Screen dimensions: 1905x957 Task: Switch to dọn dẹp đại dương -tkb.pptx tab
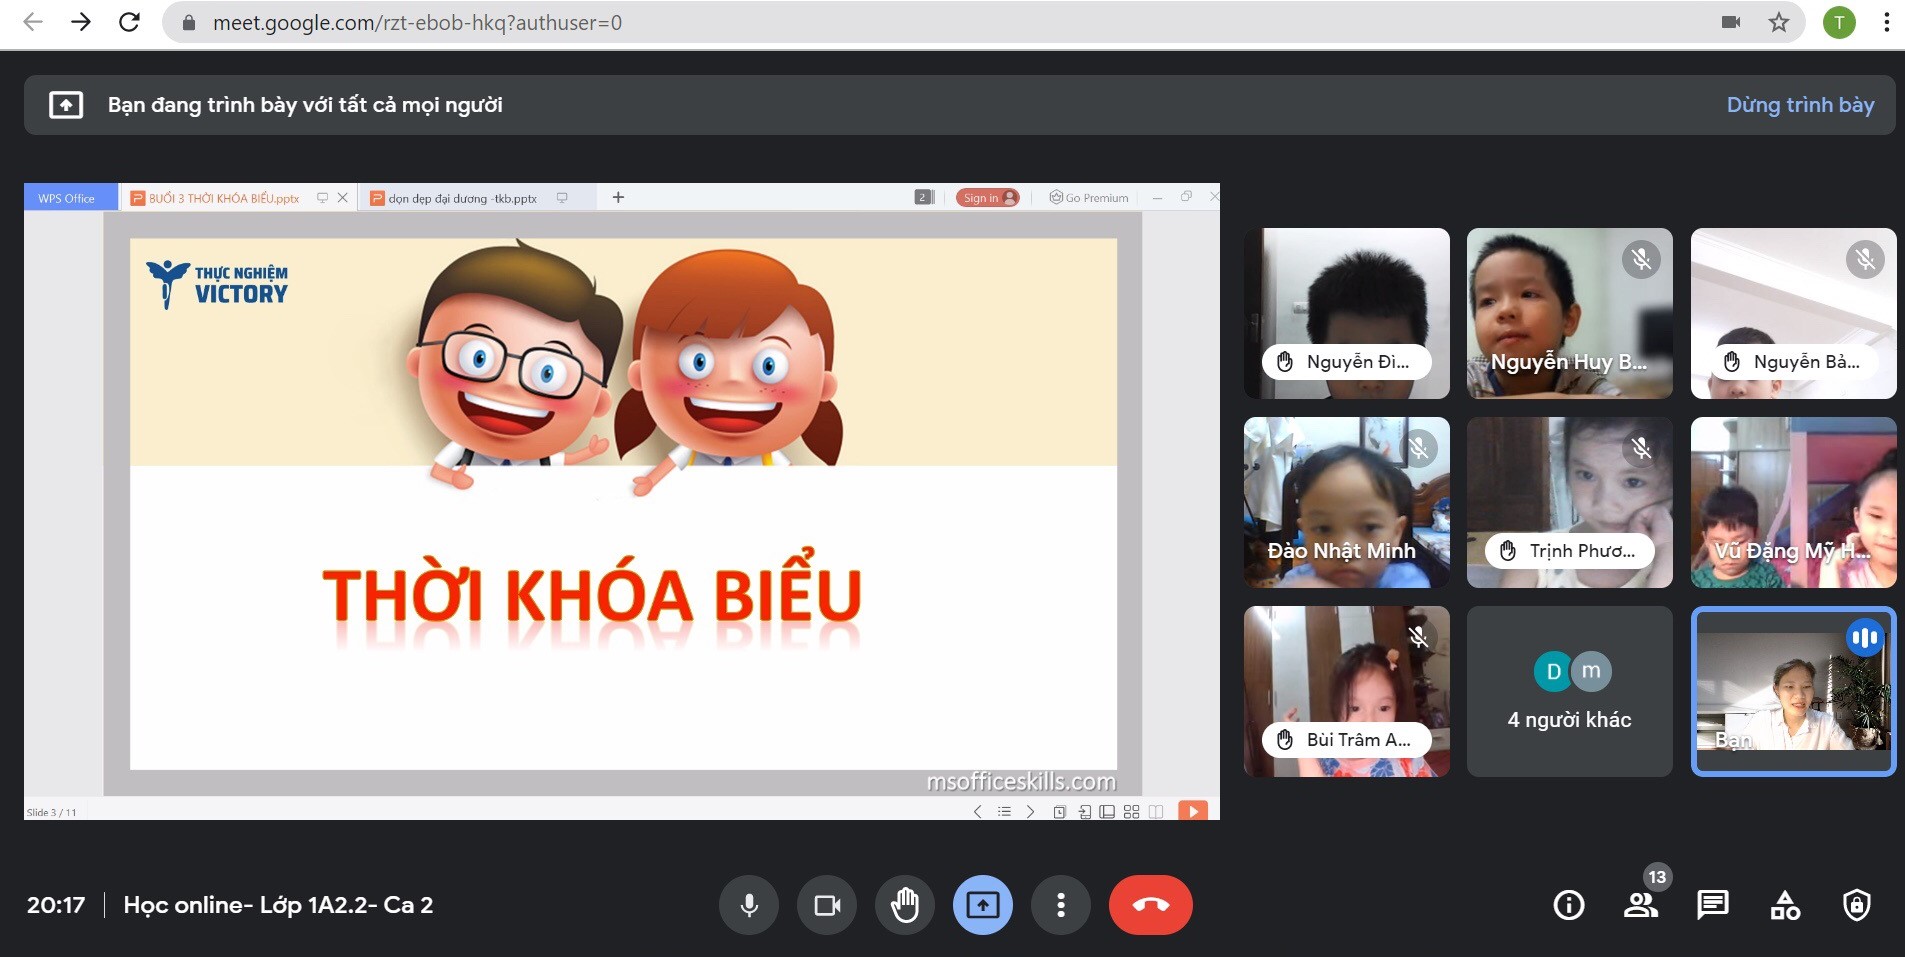tap(462, 198)
